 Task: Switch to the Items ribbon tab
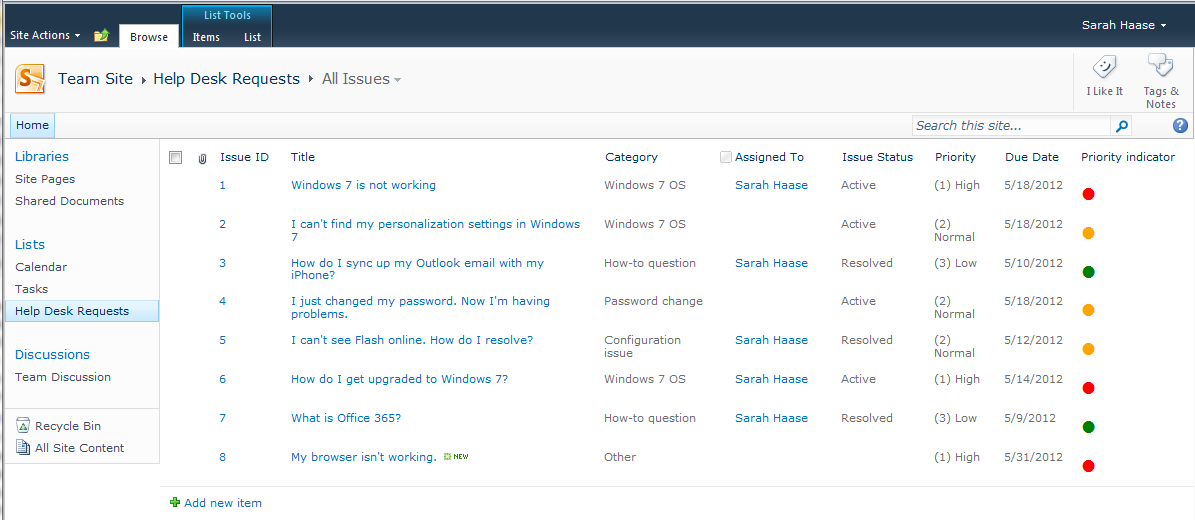pyautogui.click(x=206, y=37)
